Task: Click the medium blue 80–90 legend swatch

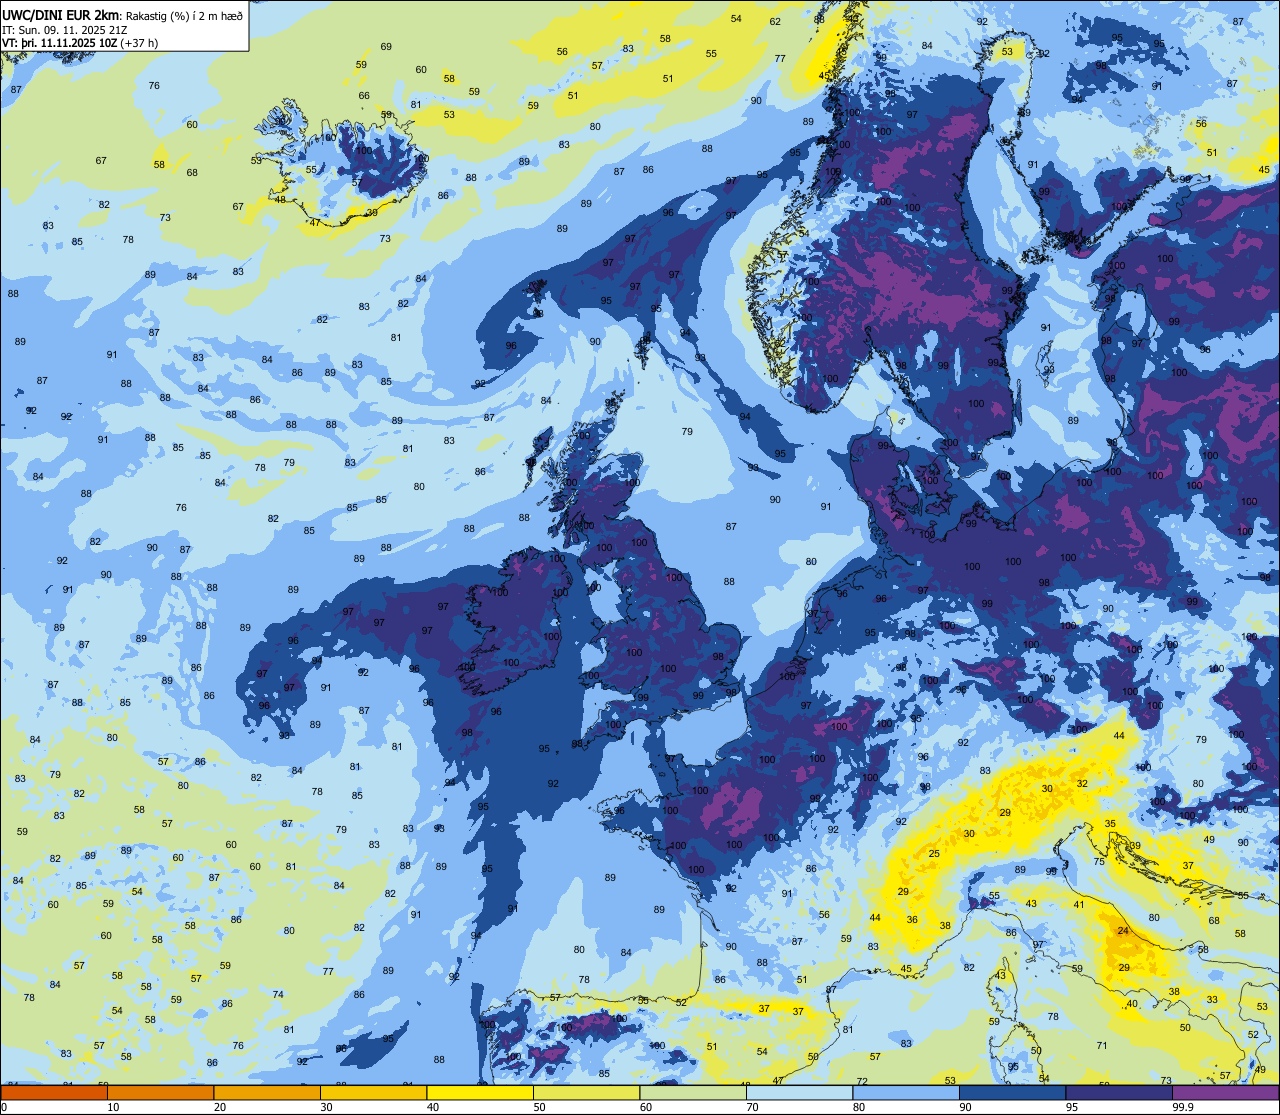Action: [906, 1092]
